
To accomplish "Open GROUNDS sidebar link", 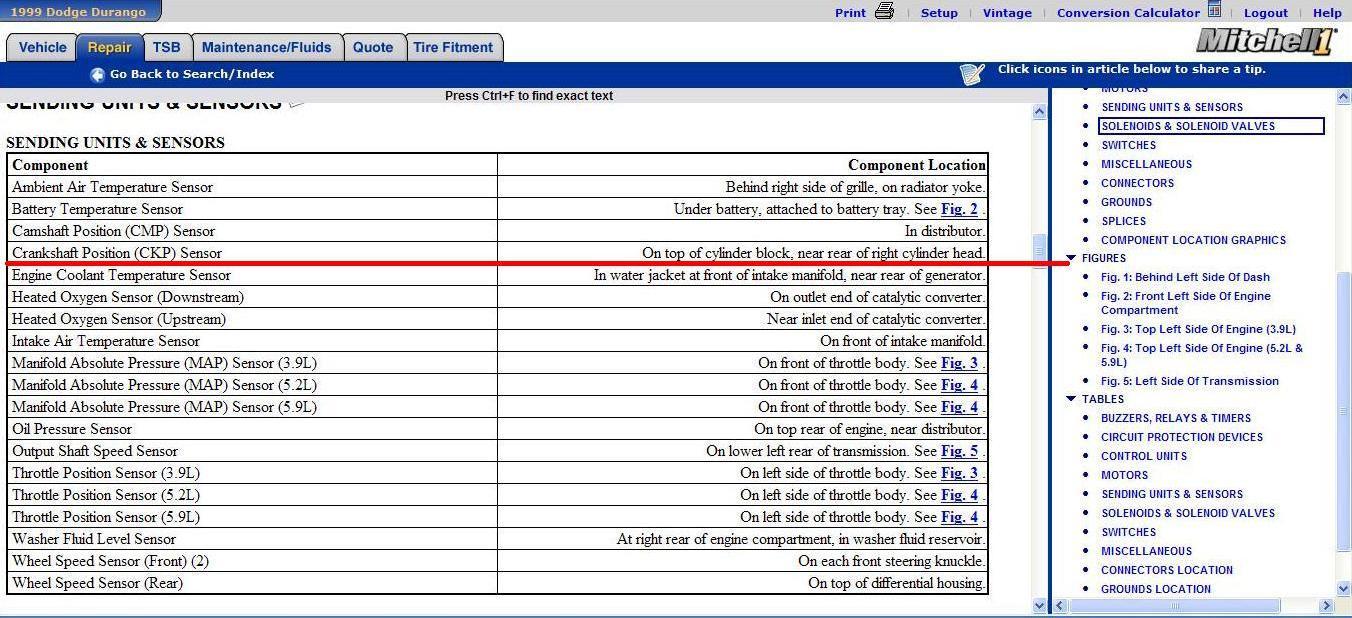I will [1127, 202].
